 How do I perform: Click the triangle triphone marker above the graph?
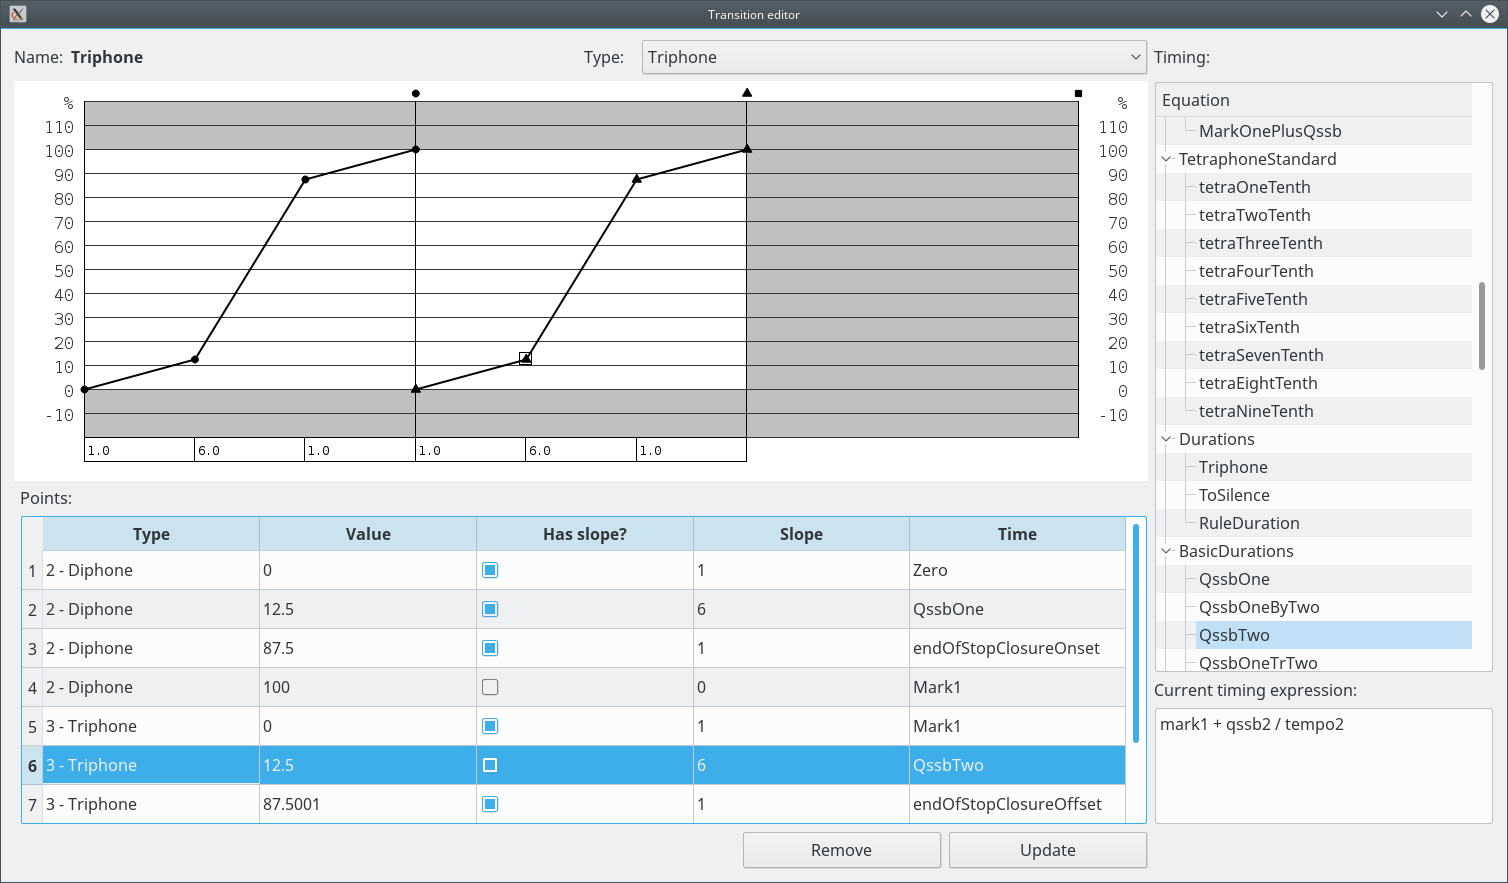tap(747, 93)
